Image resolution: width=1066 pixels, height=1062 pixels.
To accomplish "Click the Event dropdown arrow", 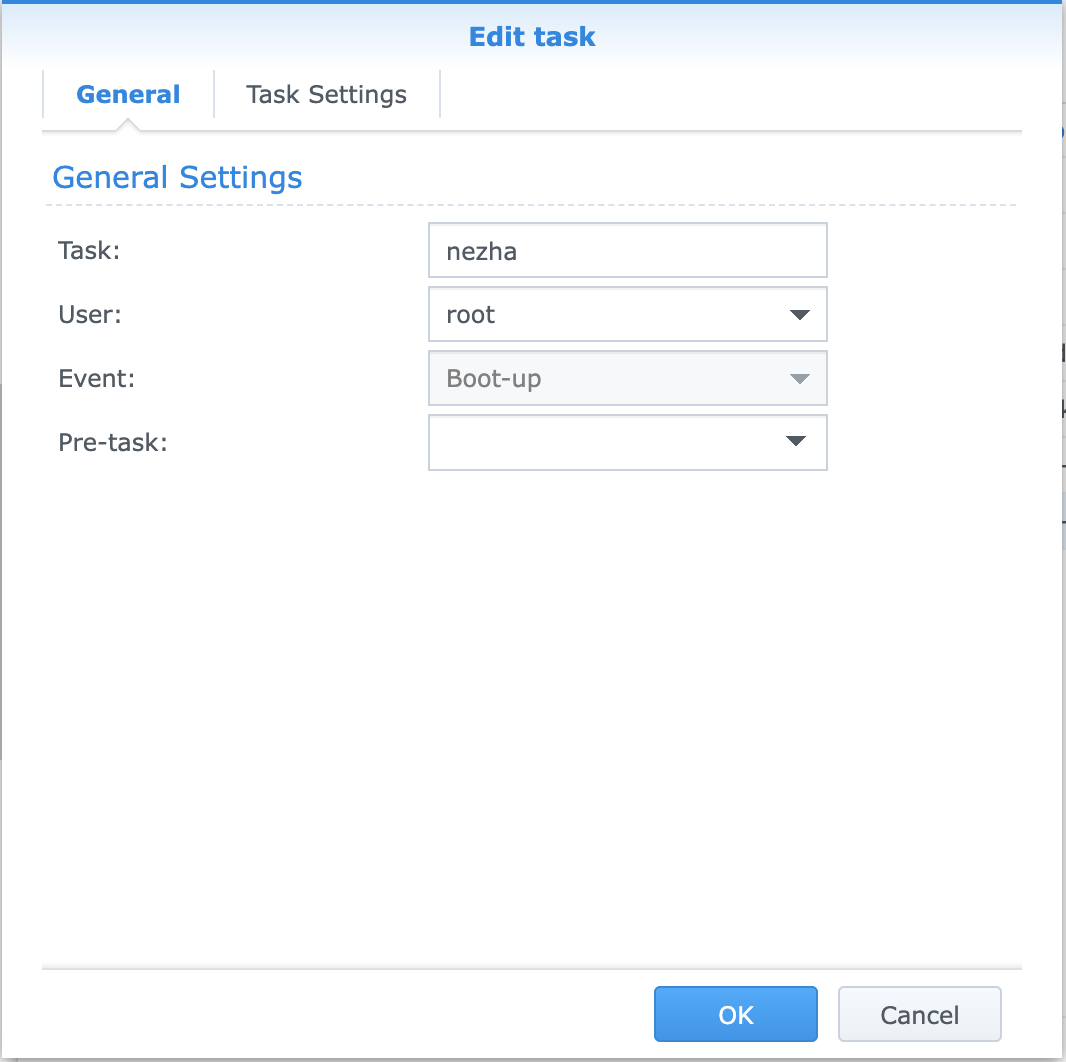I will (798, 379).
